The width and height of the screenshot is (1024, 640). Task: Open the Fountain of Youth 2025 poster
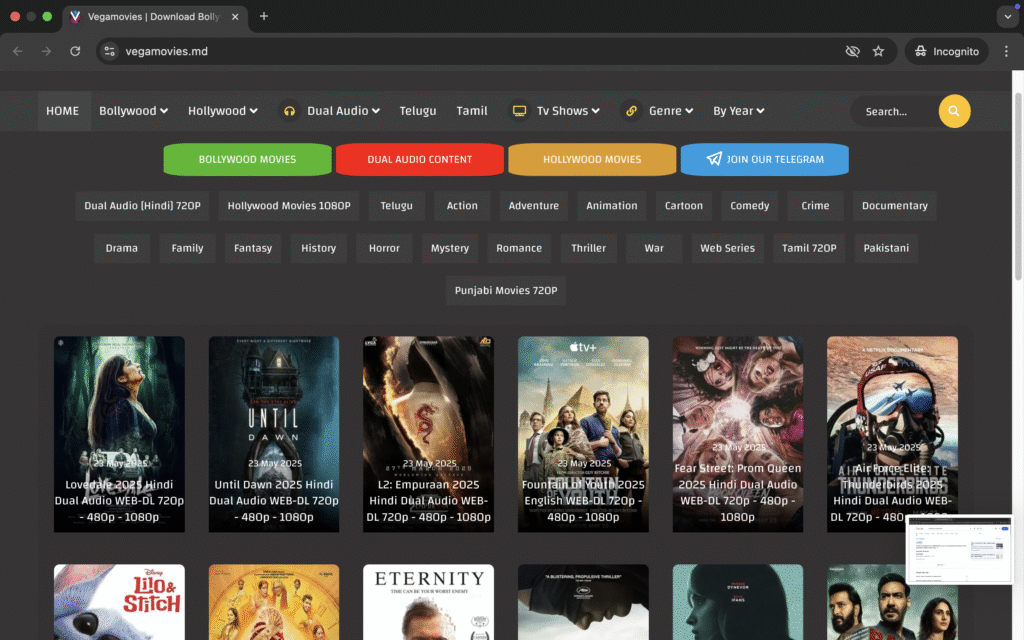(583, 434)
